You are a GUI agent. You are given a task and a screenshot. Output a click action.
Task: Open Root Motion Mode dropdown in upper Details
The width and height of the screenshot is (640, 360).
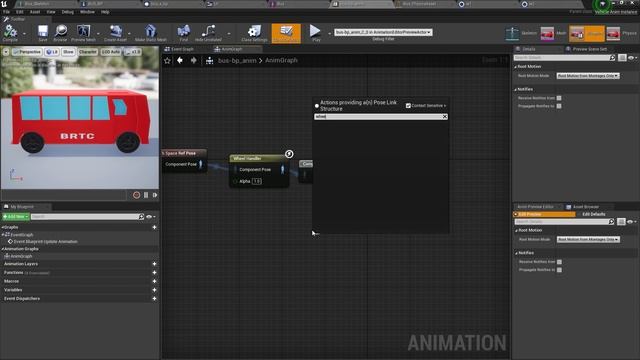pos(588,76)
